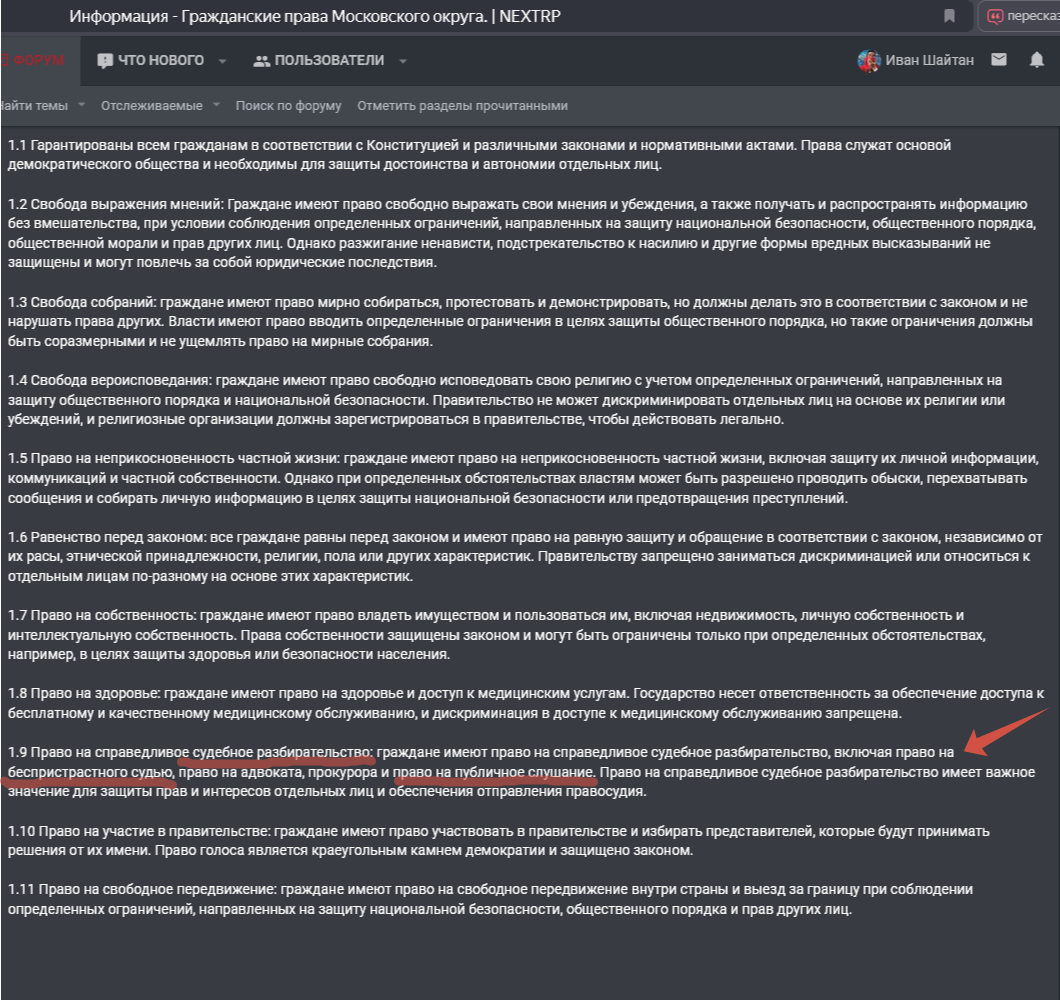Click the people icon beside ПОЛЬЗОВАТЕЛИ
The height and width of the screenshot is (1000, 1060).
point(262,61)
